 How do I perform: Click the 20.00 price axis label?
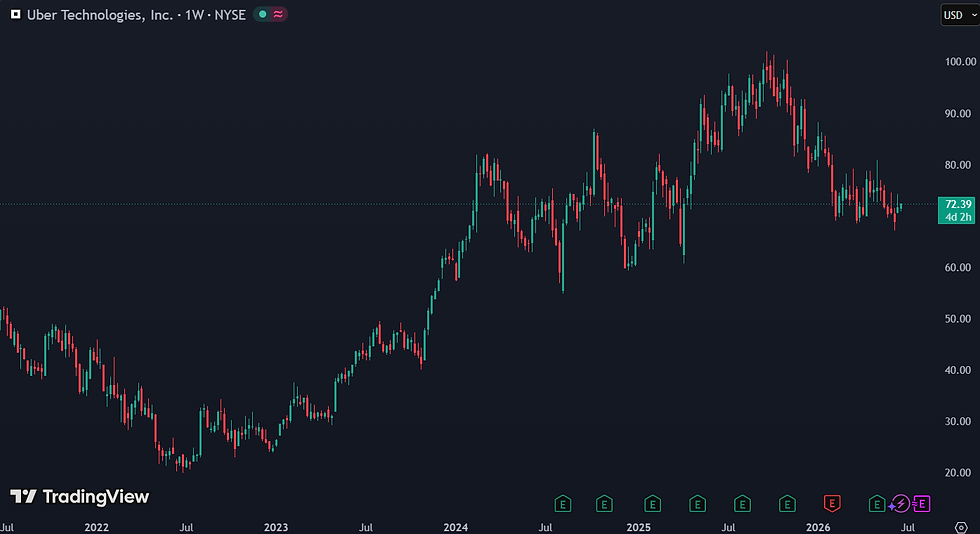(958, 472)
